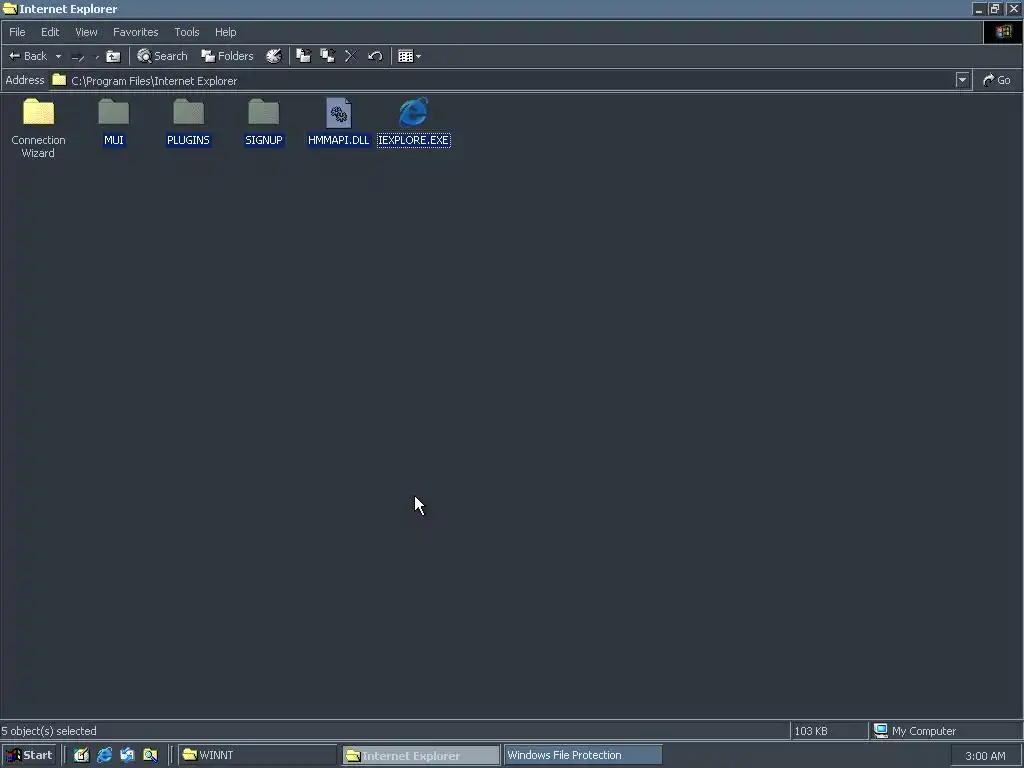Select the Connection Wizard folder

click(38, 128)
